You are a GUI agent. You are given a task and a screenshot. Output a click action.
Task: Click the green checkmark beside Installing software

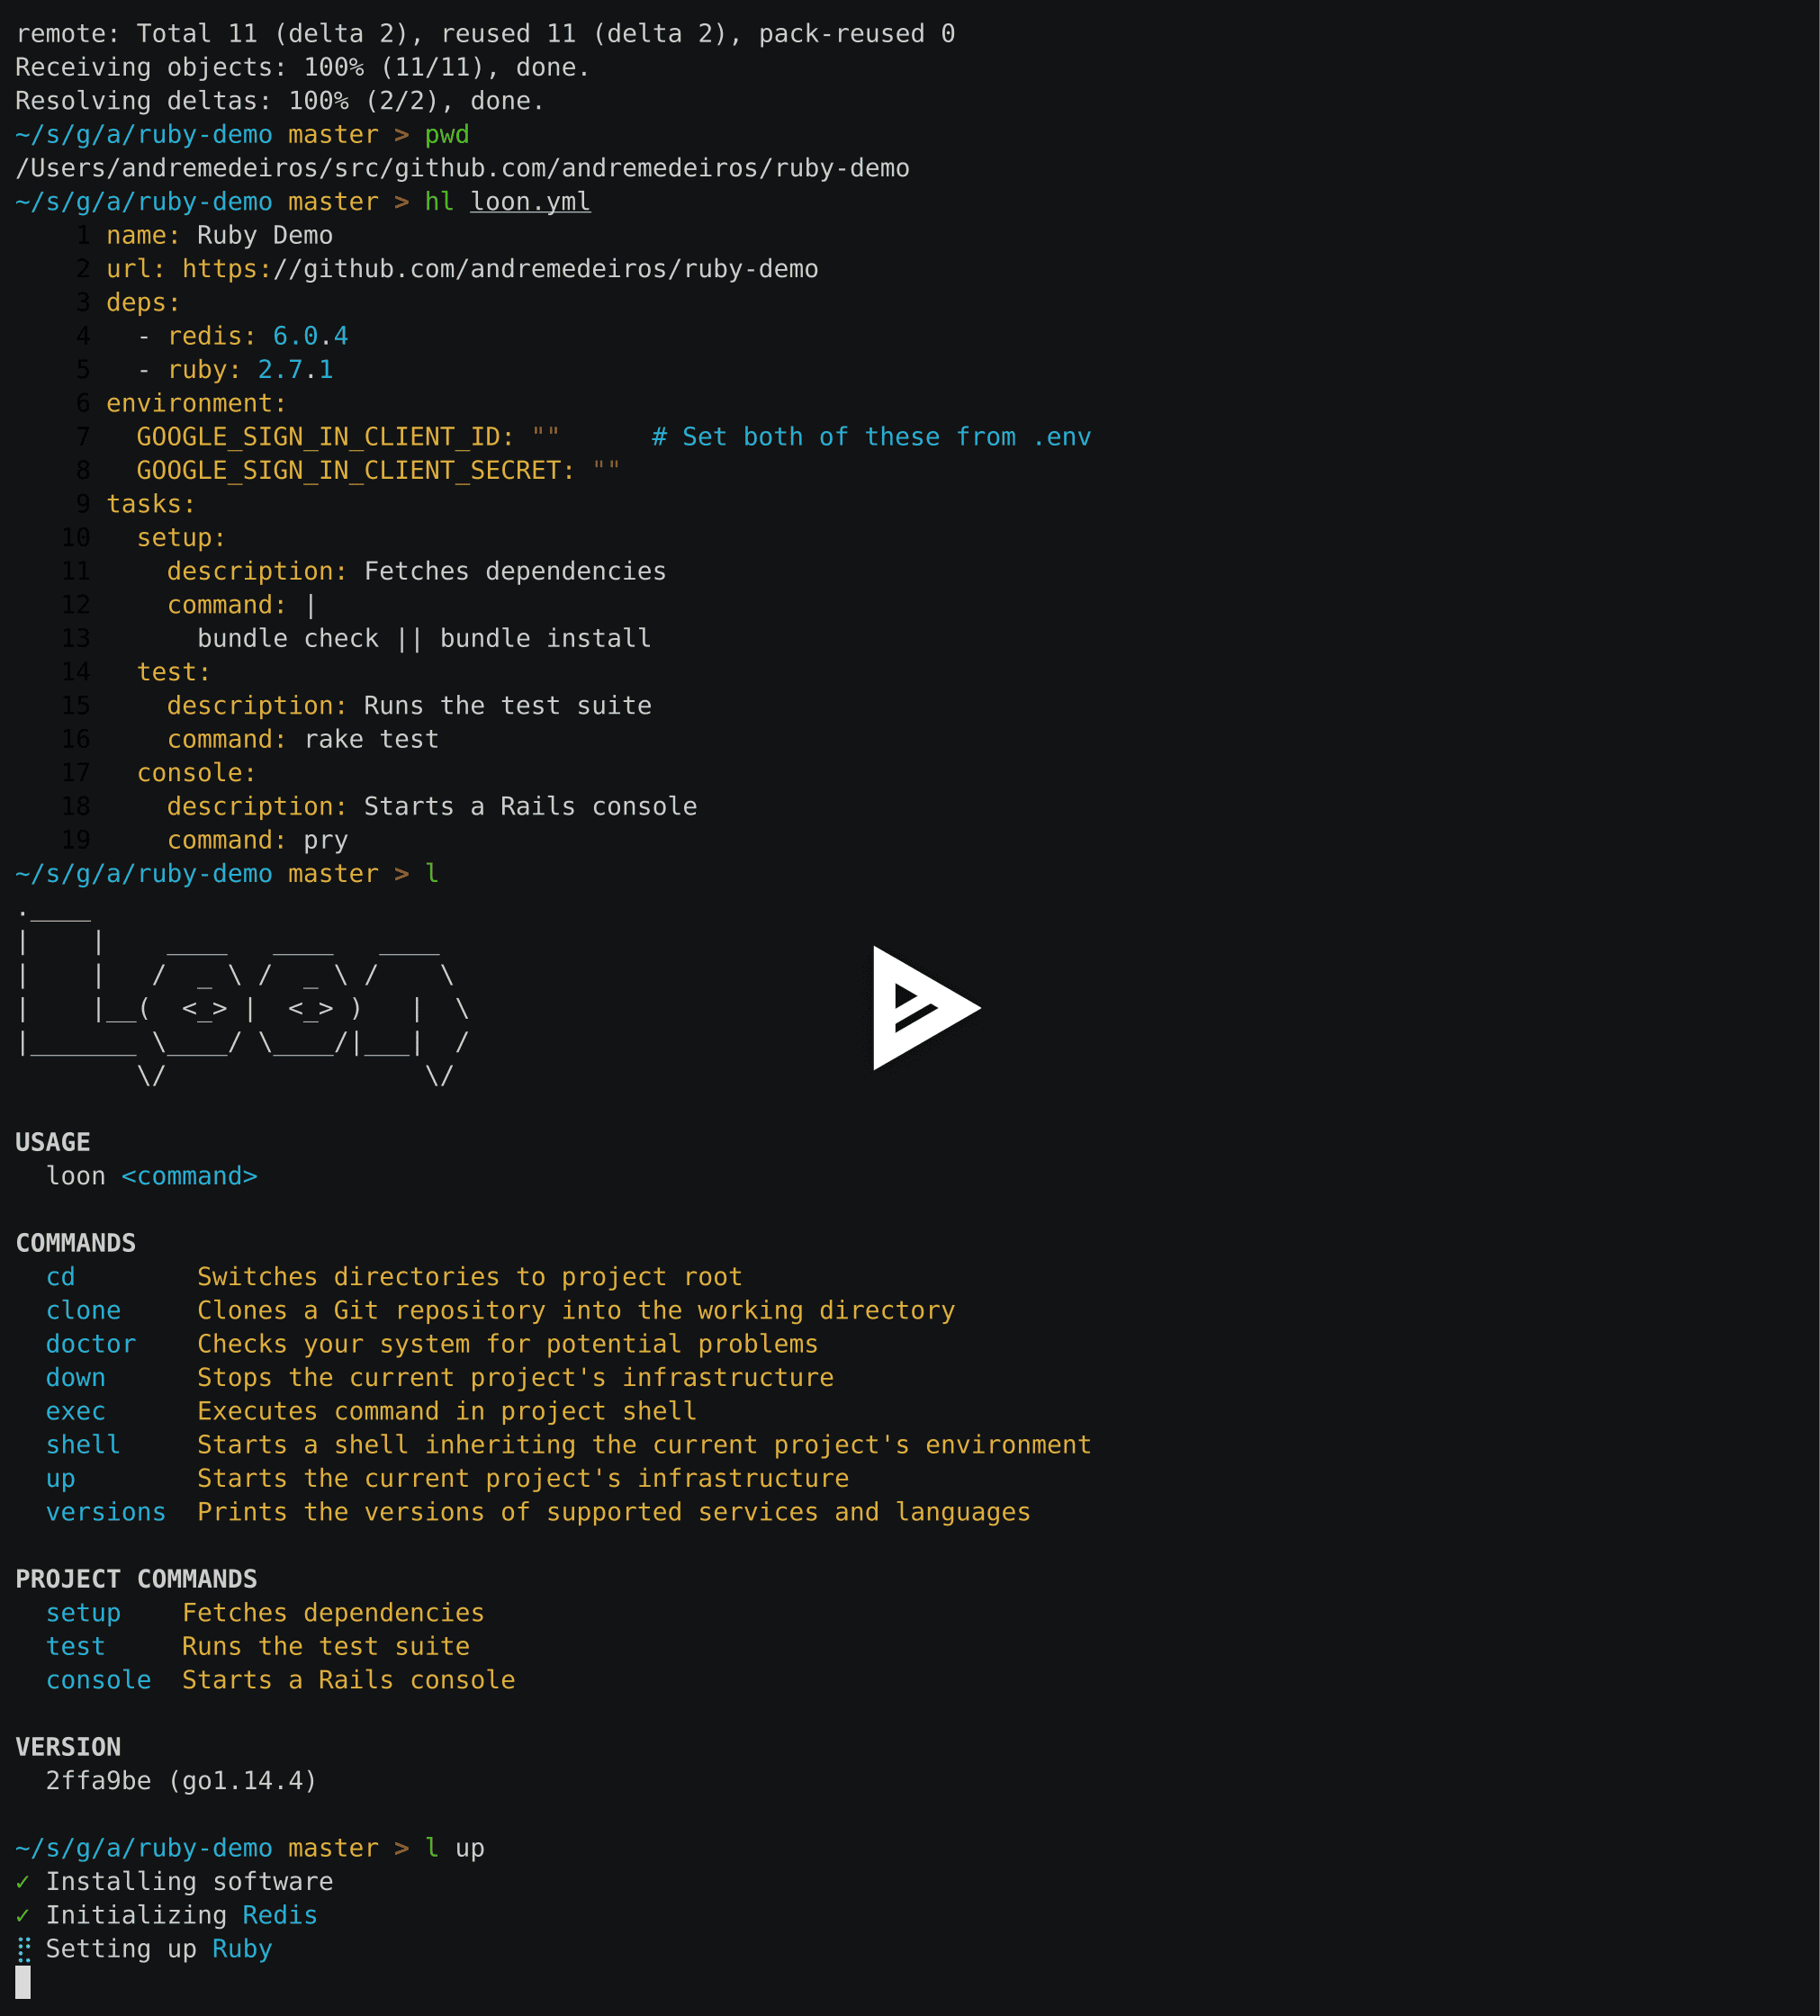point(22,1881)
